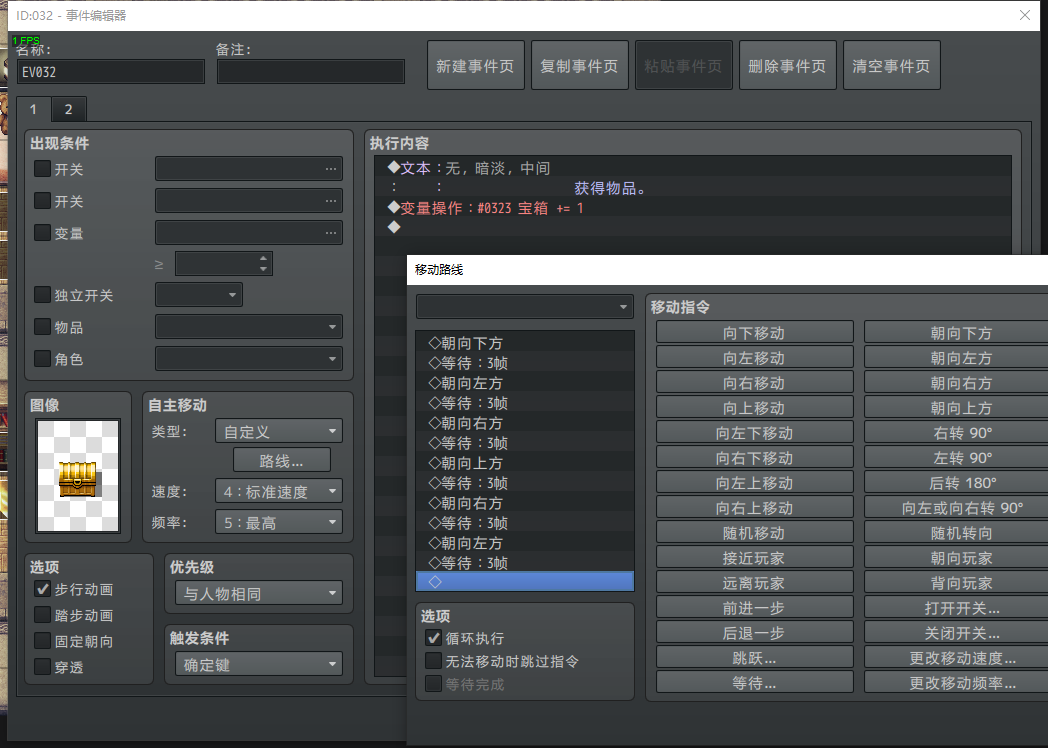Open the 频率 最高 dropdown
The width and height of the screenshot is (1048, 748).
pyautogui.click(x=279, y=522)
